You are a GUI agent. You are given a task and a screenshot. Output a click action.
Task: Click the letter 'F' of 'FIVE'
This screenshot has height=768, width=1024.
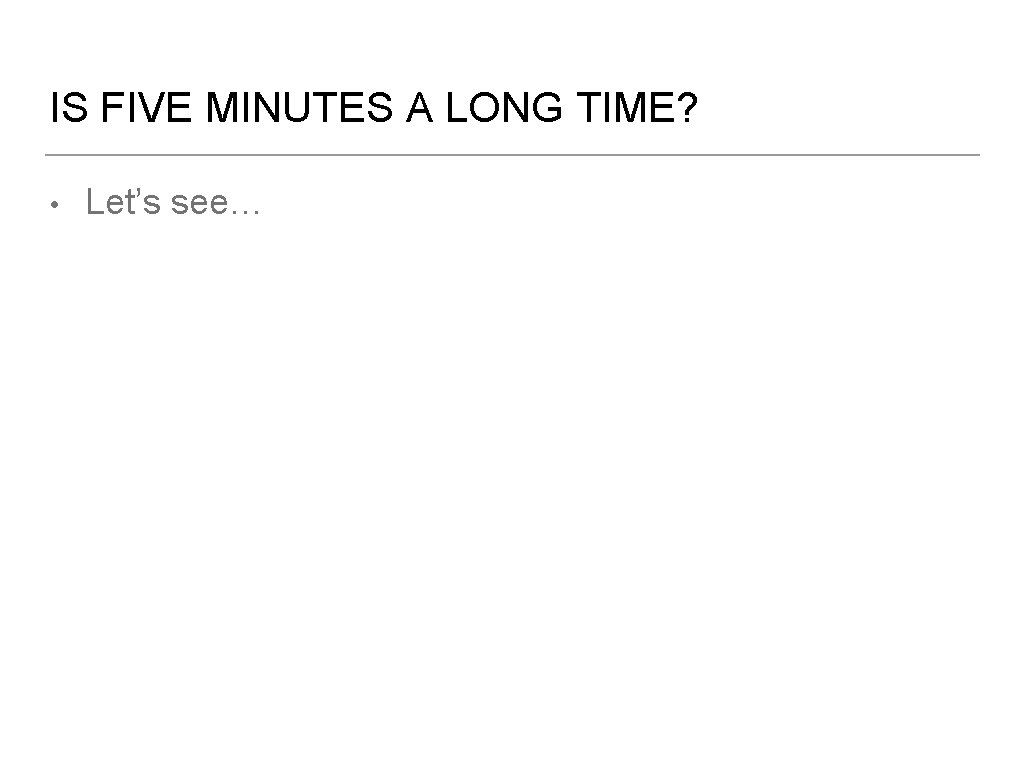pos(112,107)
